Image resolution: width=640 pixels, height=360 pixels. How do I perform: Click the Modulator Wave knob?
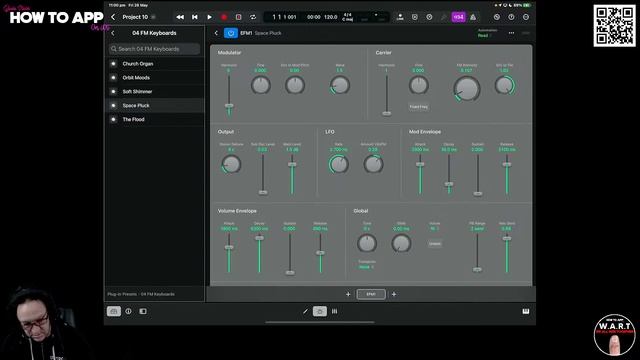(x=340, y=85)
